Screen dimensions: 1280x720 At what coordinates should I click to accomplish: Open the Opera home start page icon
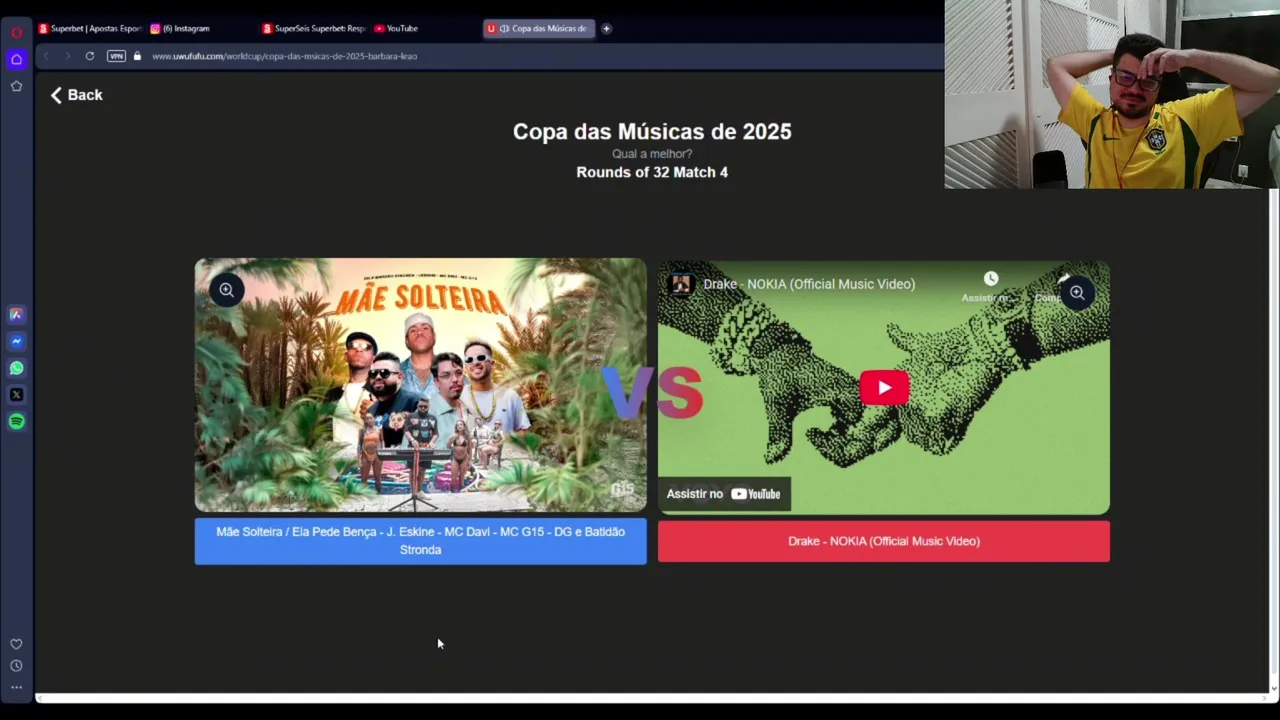(16, 59)
